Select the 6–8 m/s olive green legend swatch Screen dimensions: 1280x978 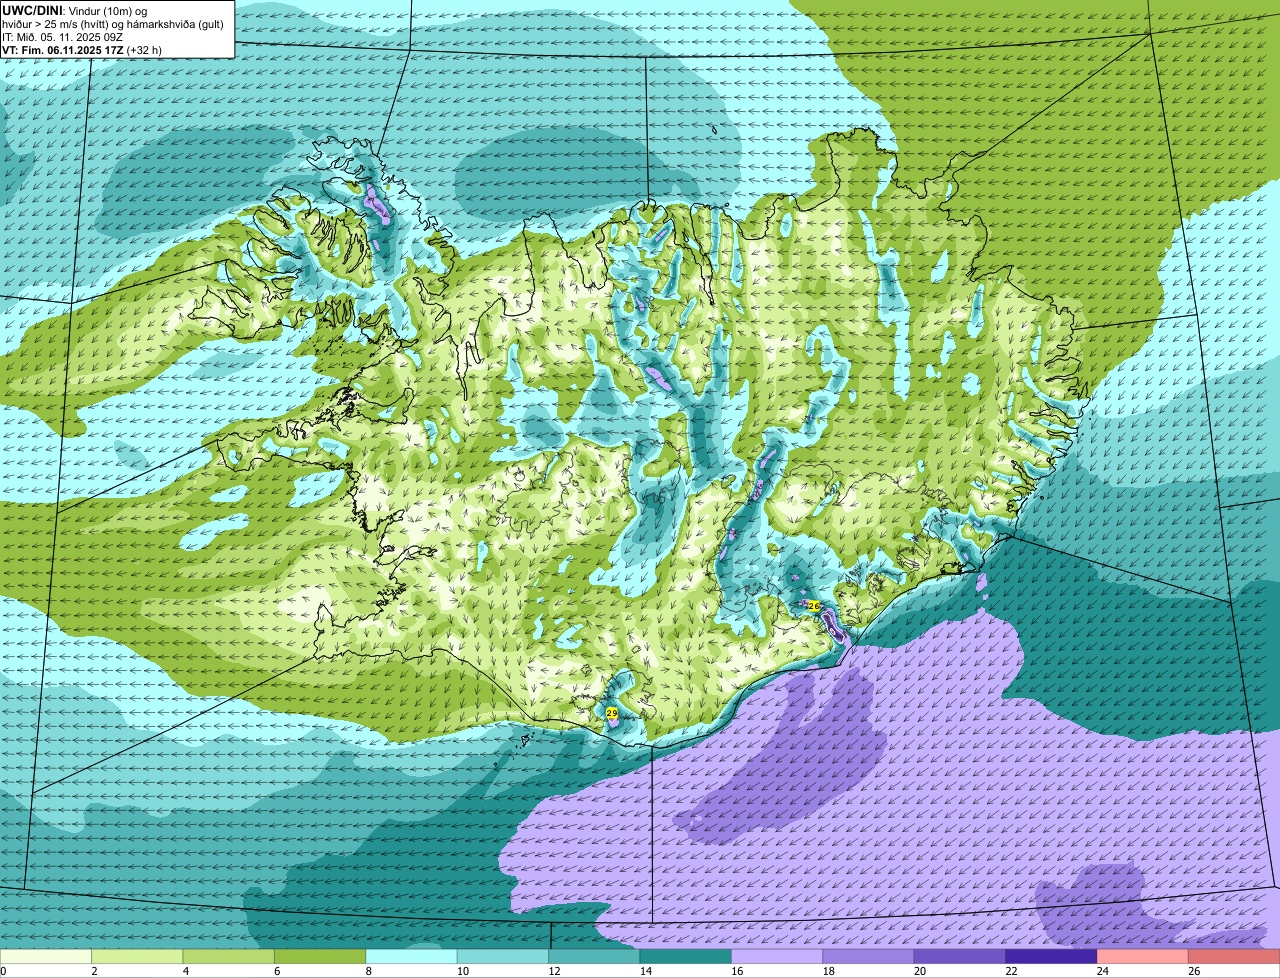pyautogui.click(x=320, y=957)
